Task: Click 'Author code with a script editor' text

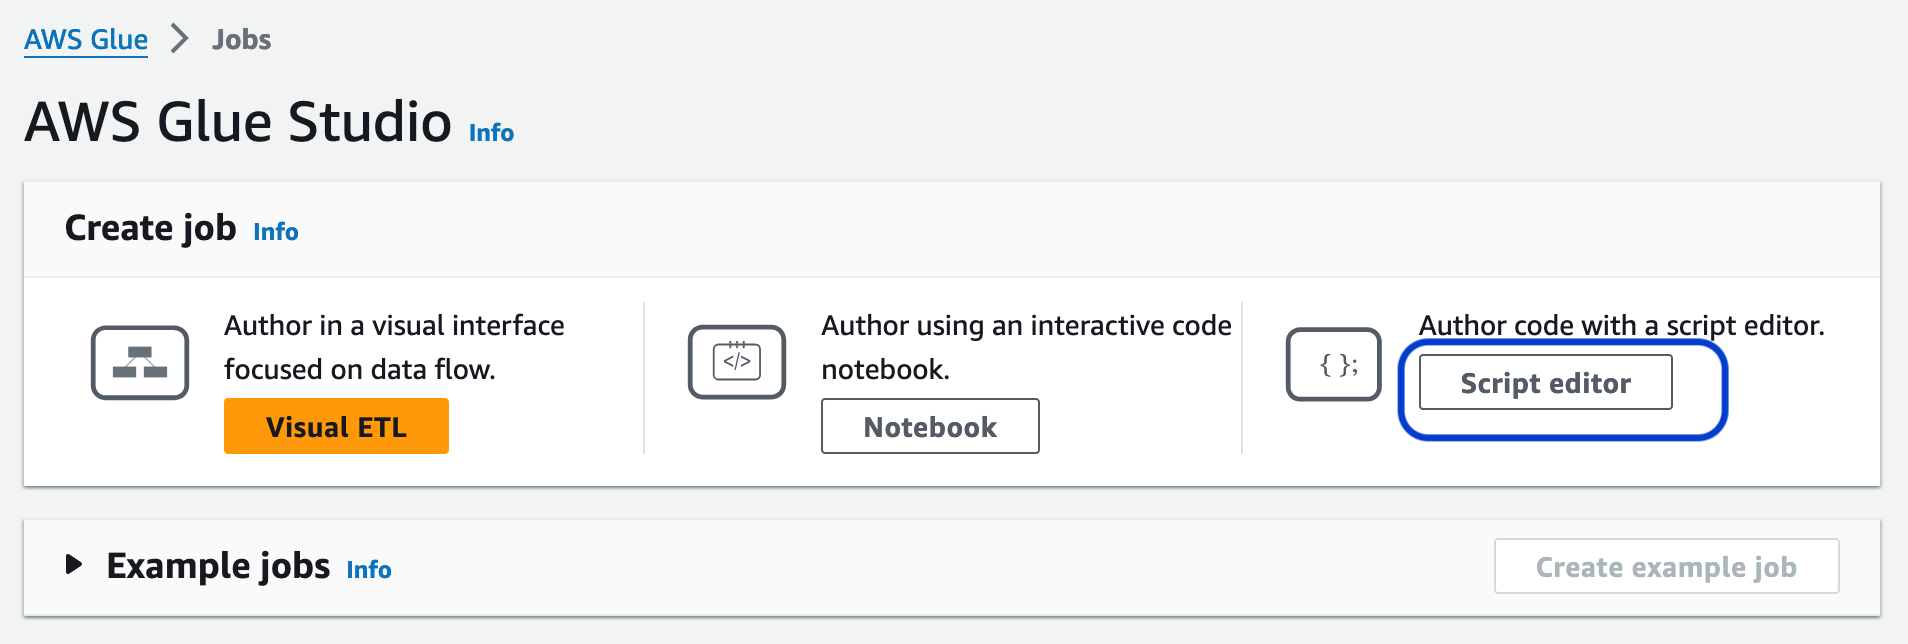Action: tap(1621, 326)
